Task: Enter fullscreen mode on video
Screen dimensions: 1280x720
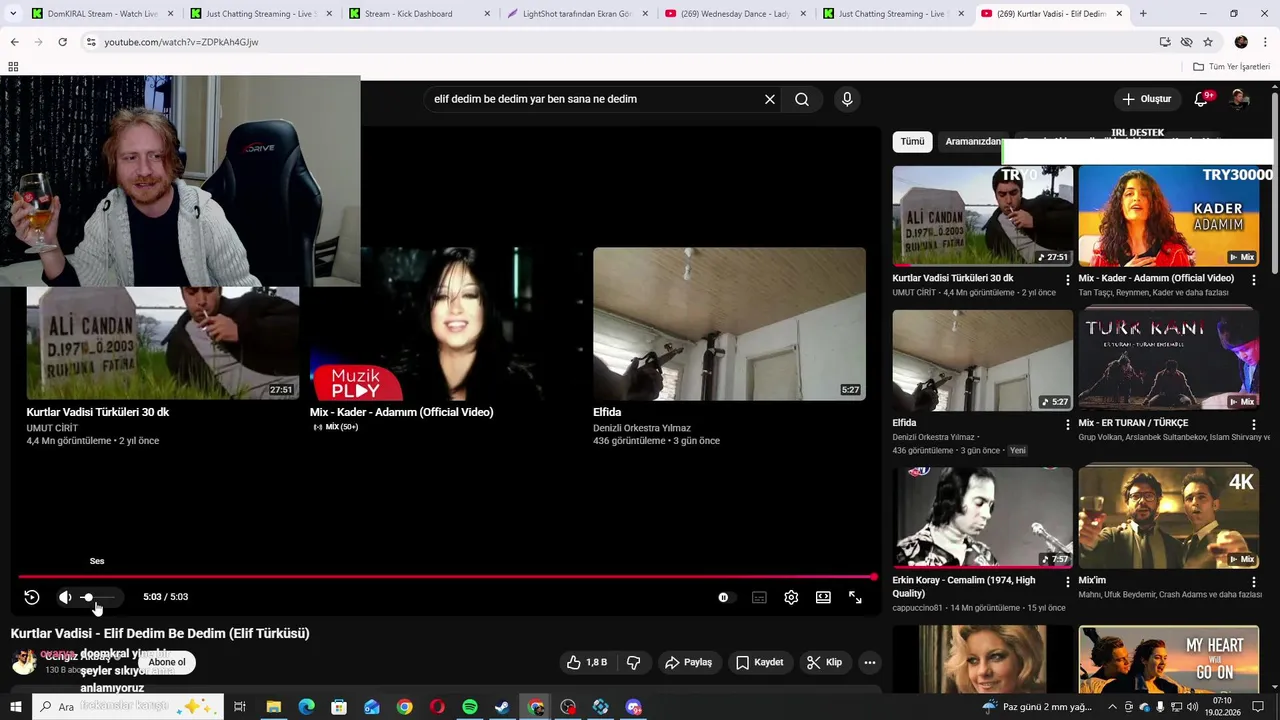Action: 855,597
